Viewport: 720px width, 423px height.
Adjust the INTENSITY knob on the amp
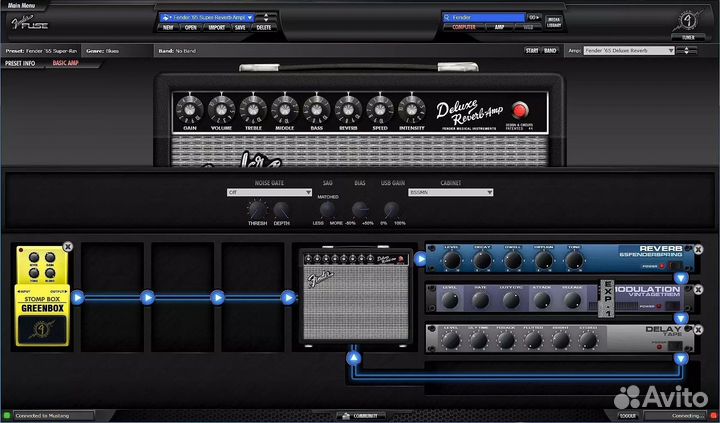(x=411, y=110)
